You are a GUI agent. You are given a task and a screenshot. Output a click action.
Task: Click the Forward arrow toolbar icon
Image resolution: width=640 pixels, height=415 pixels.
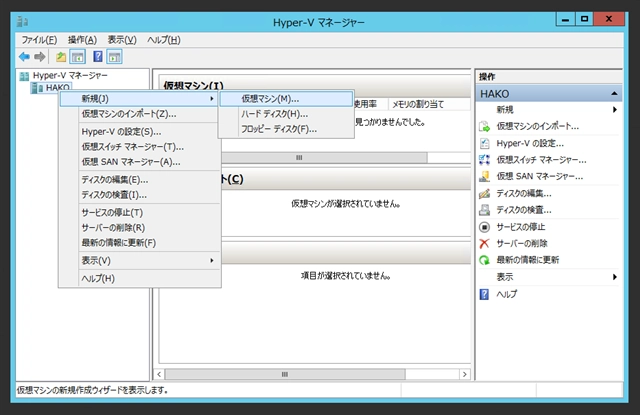pos(40,57)
